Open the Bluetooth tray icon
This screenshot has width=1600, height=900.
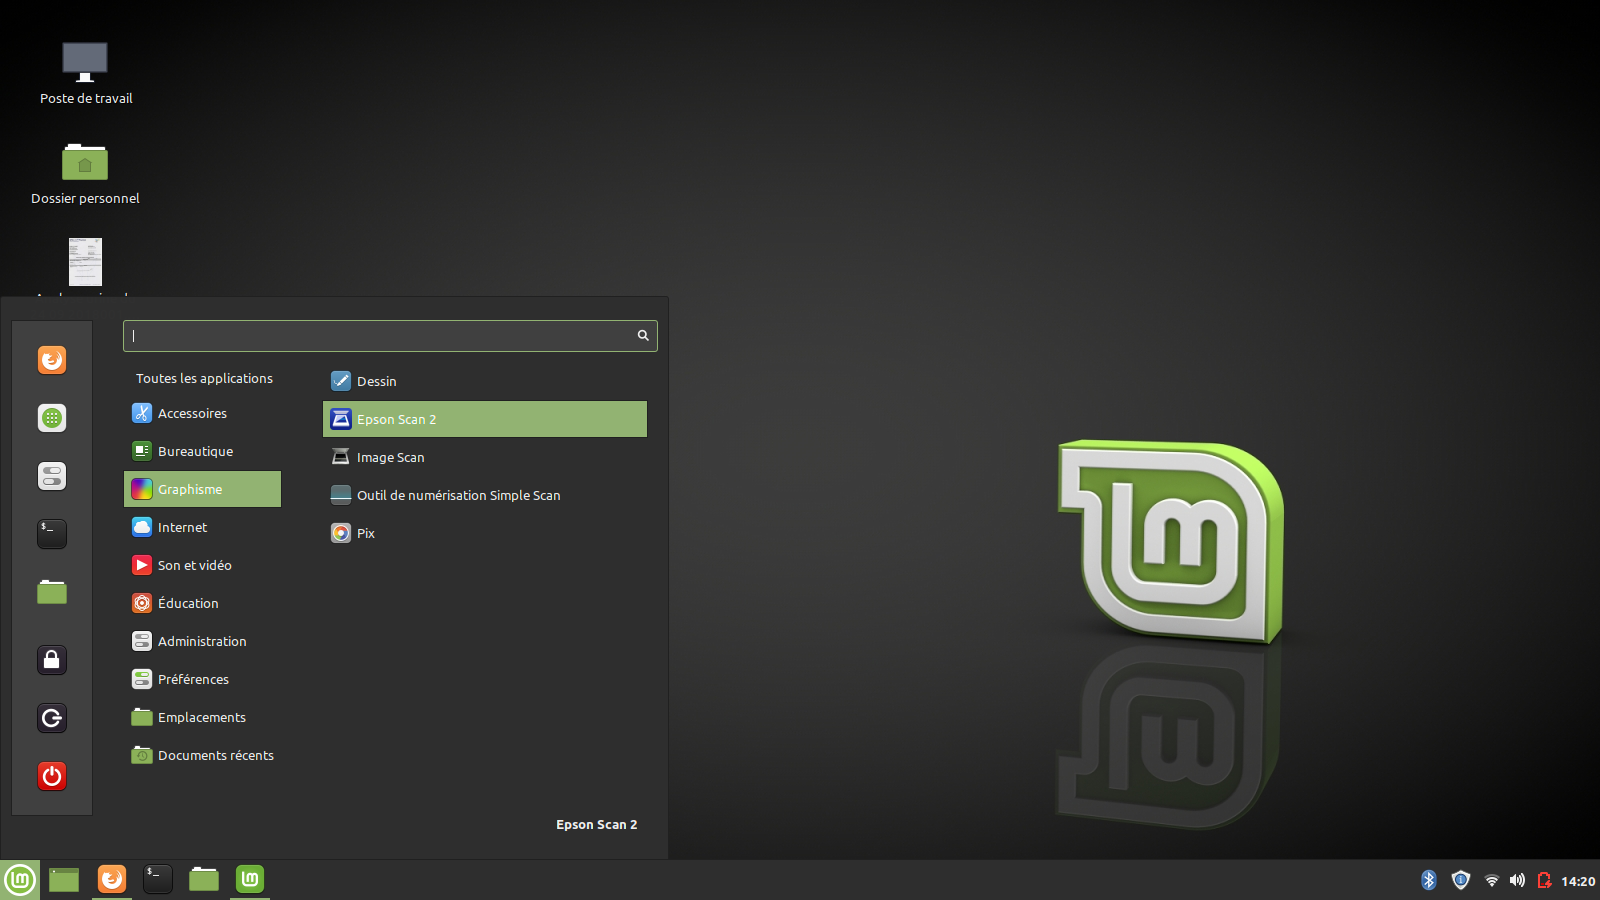tap(1429, 880)
